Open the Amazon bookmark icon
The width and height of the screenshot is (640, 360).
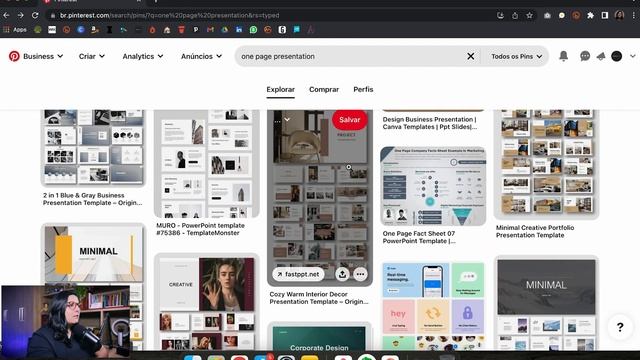tap(95, 30)
